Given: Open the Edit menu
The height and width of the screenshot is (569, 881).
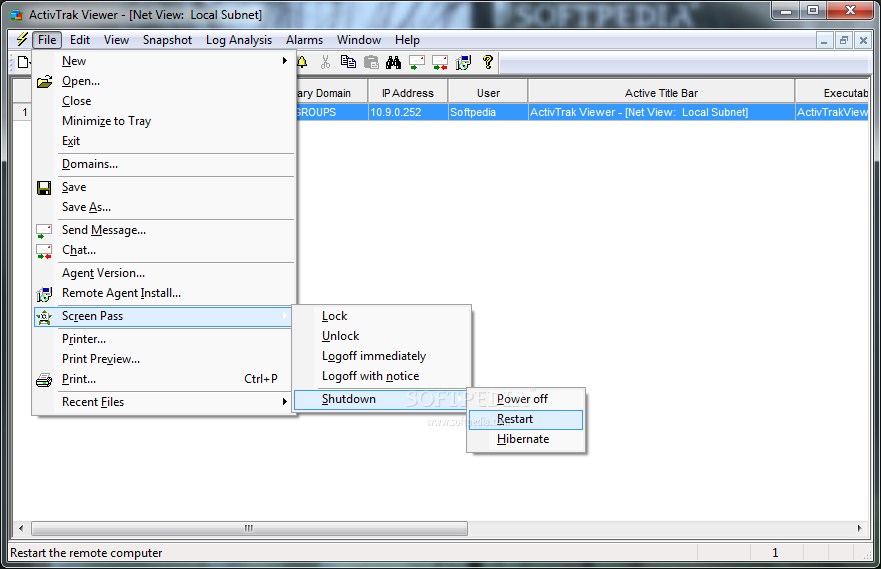Looking at the screenshot, I should pyautogui.click(x=80, y=40).
